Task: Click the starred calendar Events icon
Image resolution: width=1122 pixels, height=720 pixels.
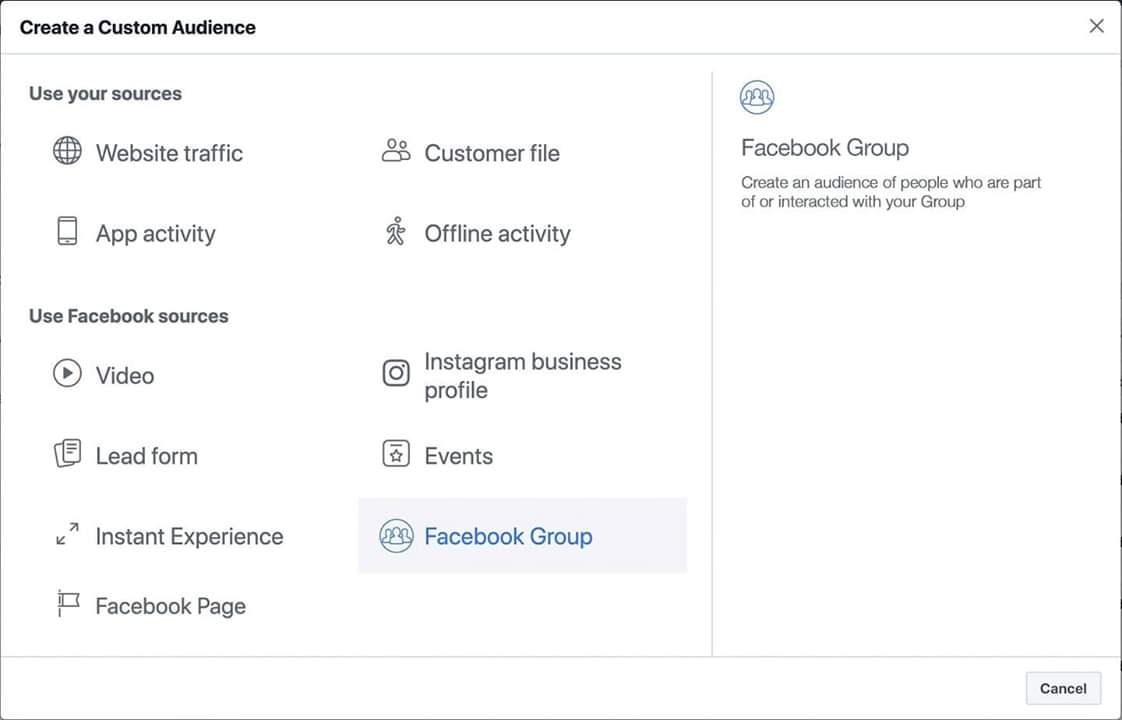Action: [x=396, y=454]
